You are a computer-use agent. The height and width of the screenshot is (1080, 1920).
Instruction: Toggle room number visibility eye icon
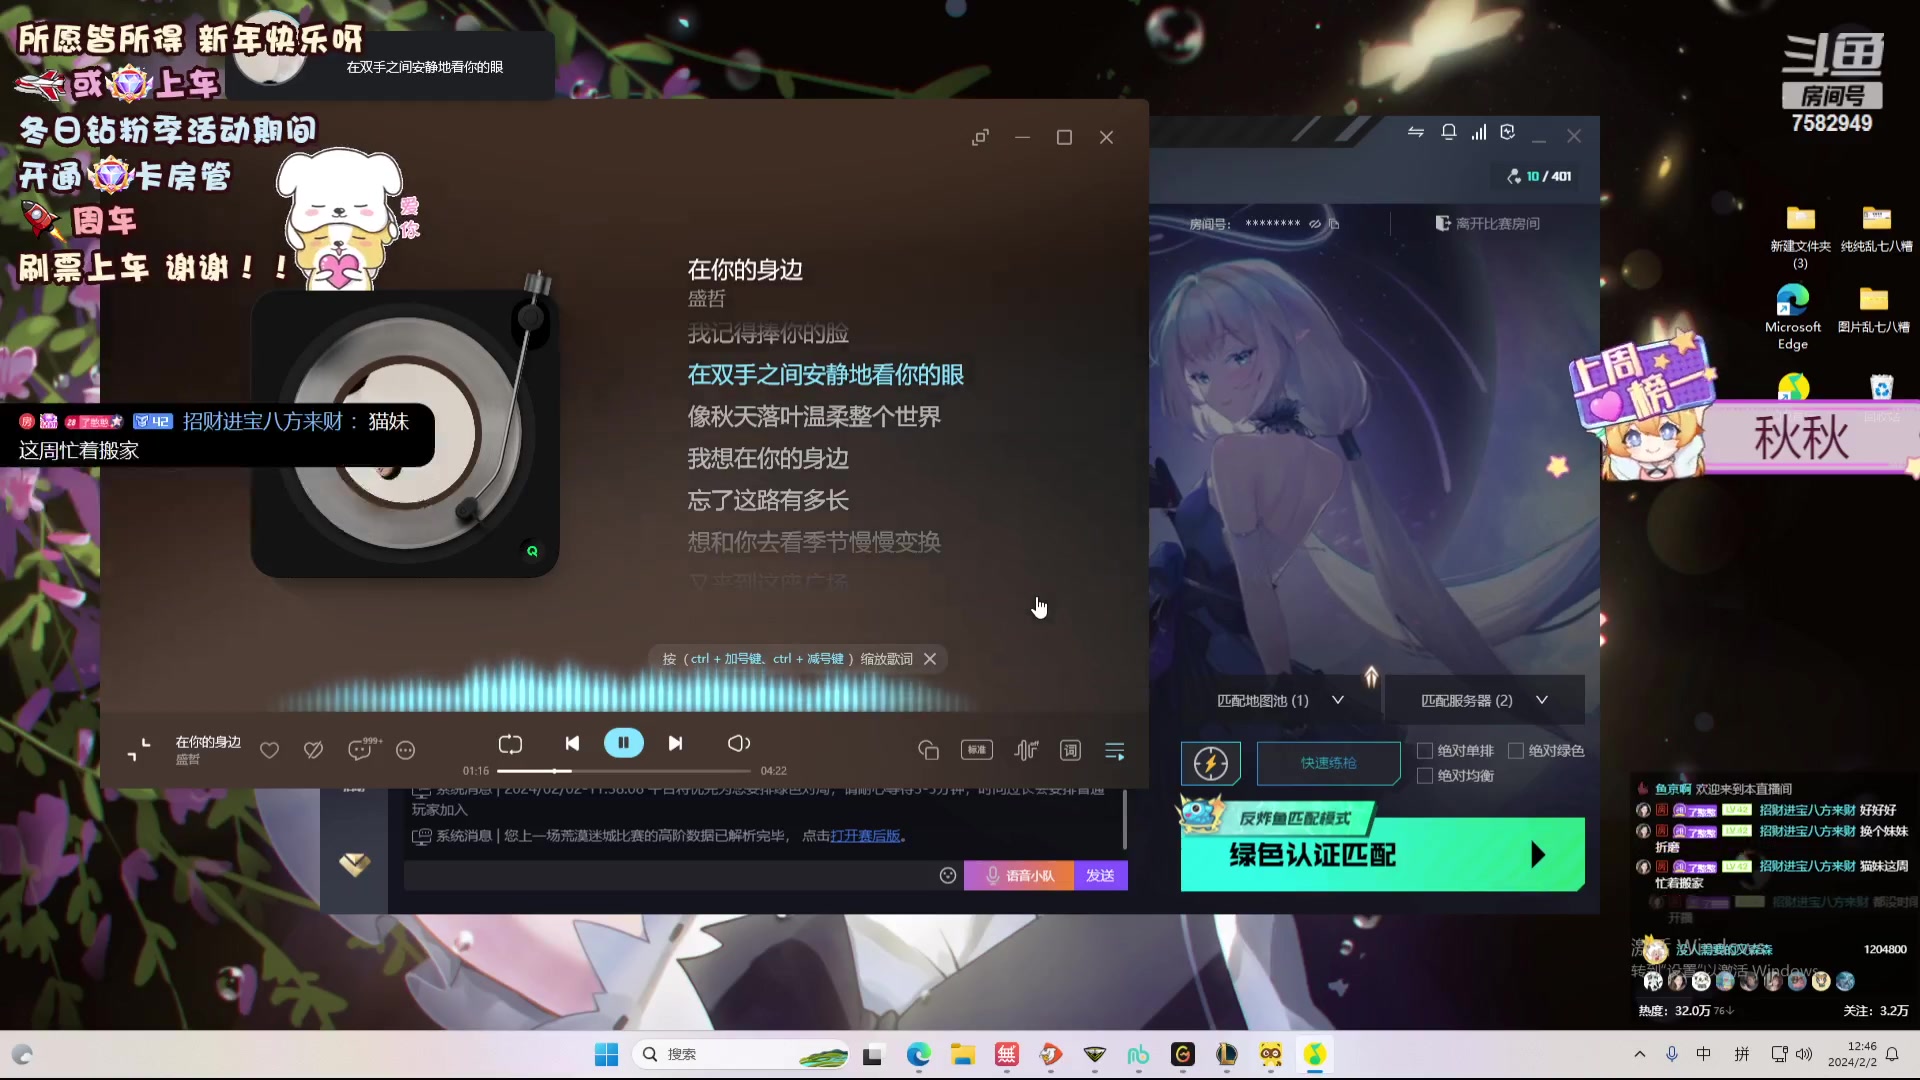1315,224
